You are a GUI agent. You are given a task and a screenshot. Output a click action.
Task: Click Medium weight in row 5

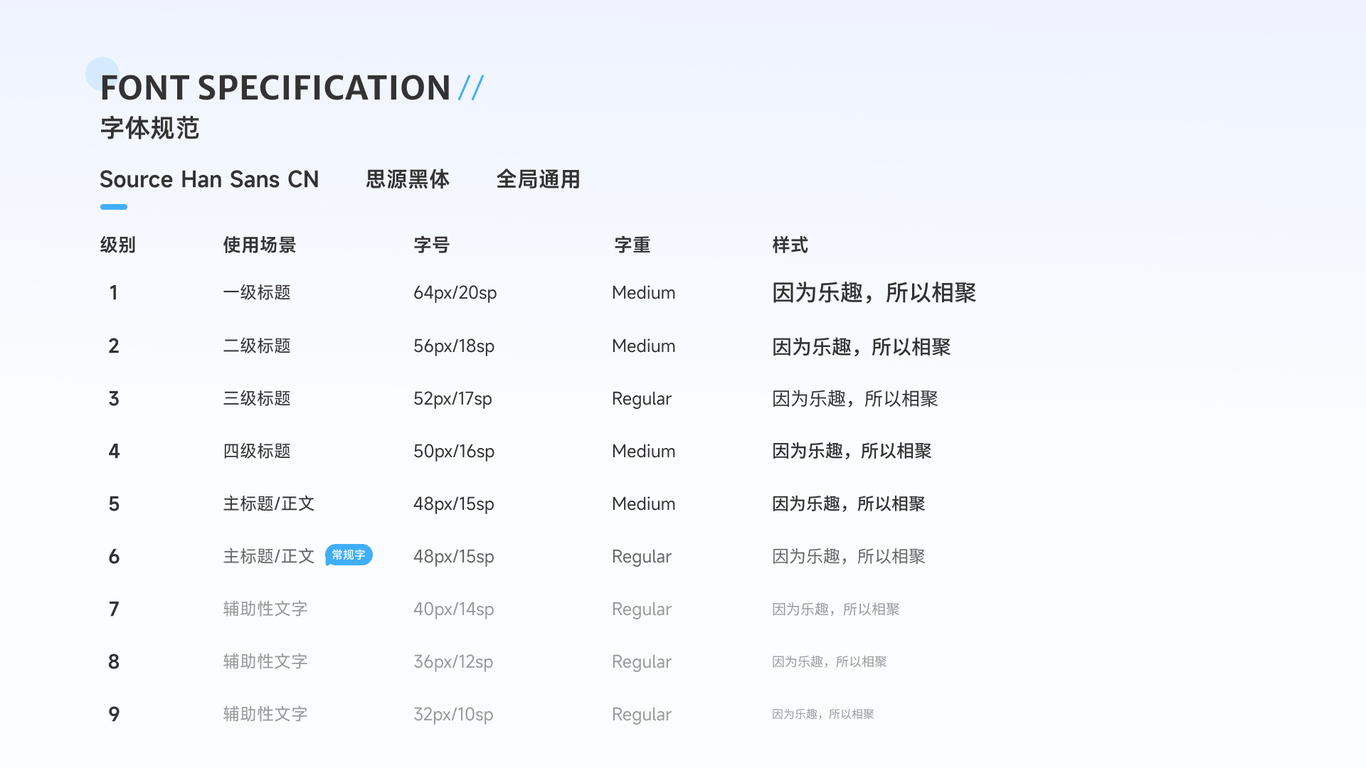[x=644, y=504]
